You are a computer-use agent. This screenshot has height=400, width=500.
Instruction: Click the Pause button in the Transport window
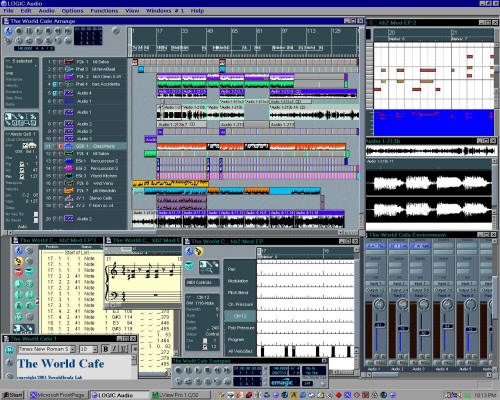[188, 370]
